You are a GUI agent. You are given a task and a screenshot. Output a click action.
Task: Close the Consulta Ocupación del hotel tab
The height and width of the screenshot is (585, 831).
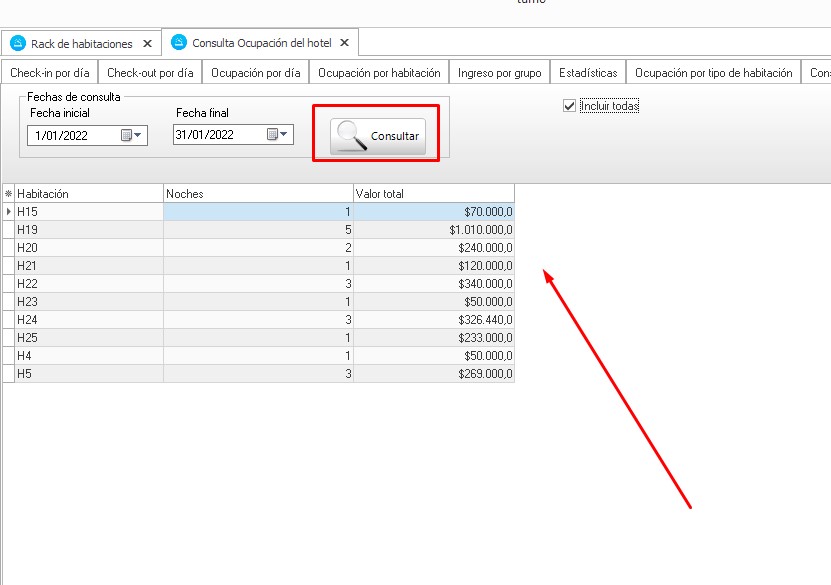pyautogui.click(x=344, y=42)
